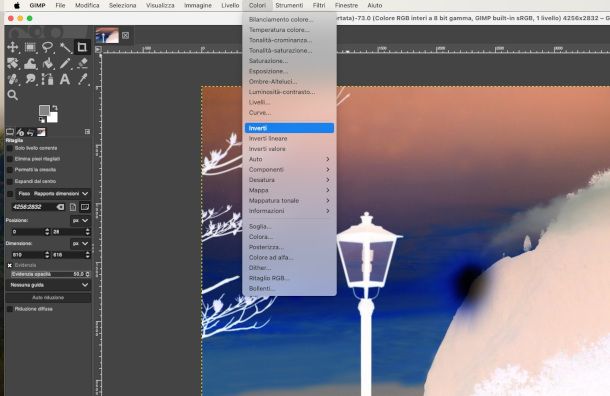Choose Luminosità-contrasto... menu entry

tap(289, 92)
